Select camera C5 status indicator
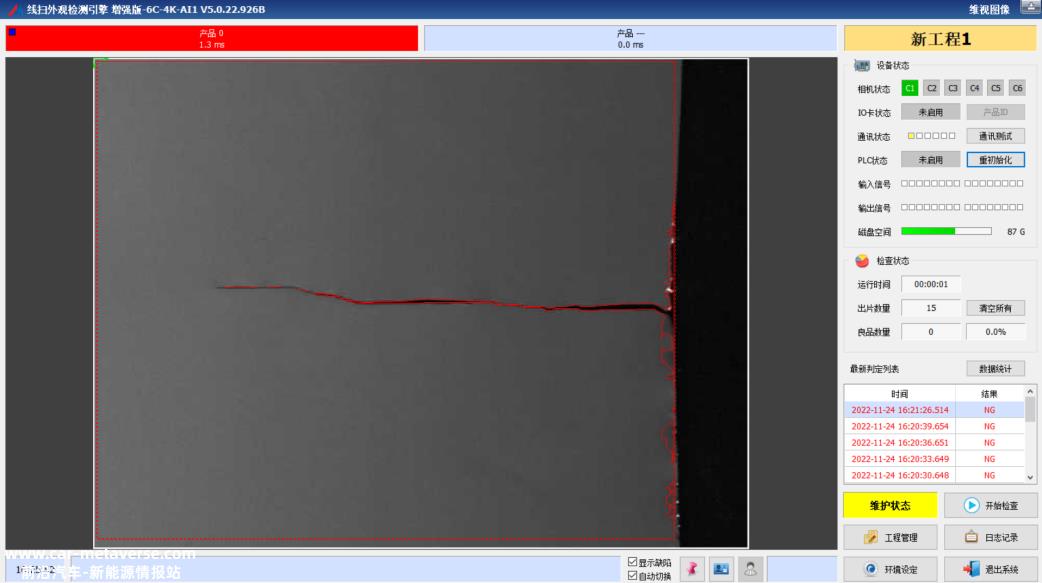 [x=995, y=88]
